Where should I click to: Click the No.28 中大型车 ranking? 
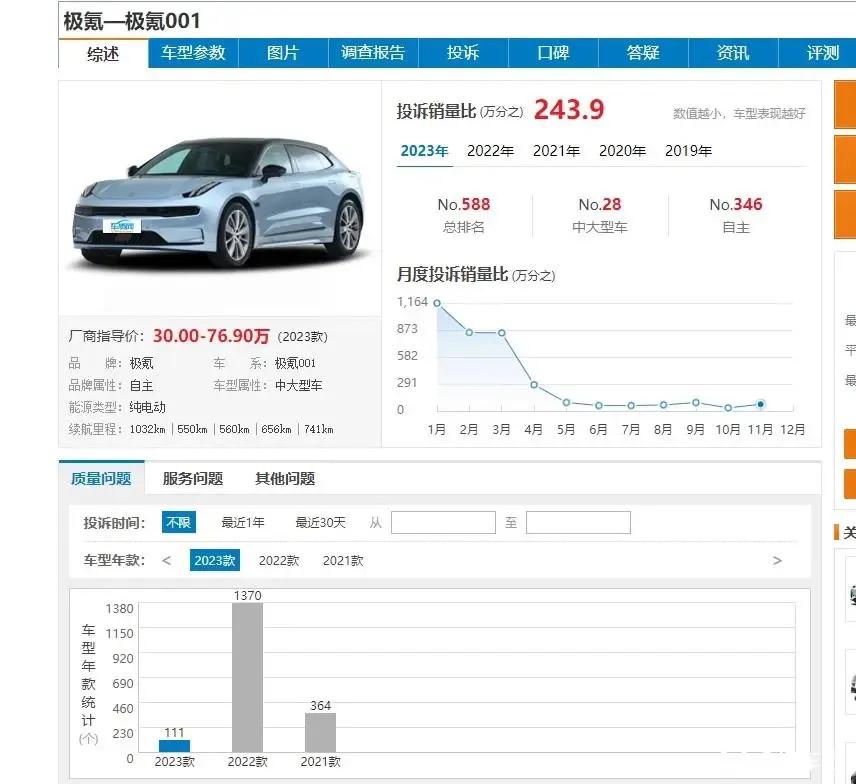click(x=600, y=215)
